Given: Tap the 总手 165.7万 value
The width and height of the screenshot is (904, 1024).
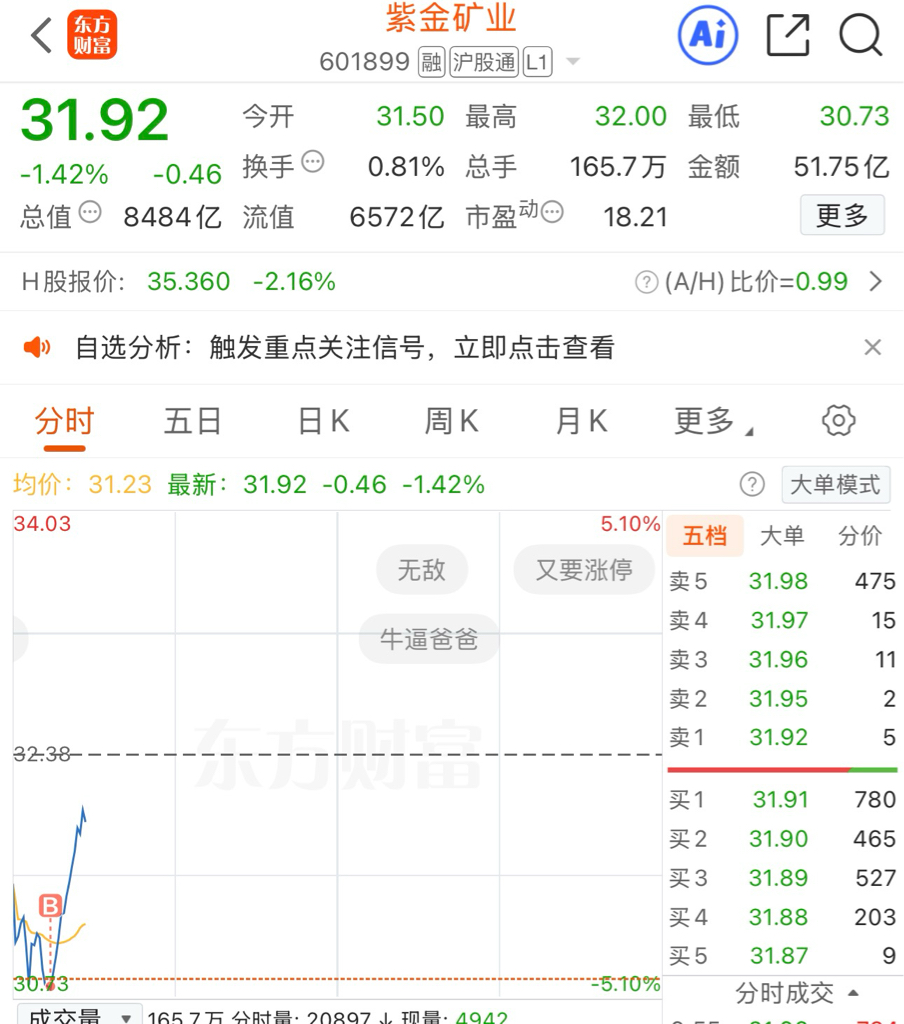Looking at the screenshot, I should pyautogui.click(x=618, y=167).
